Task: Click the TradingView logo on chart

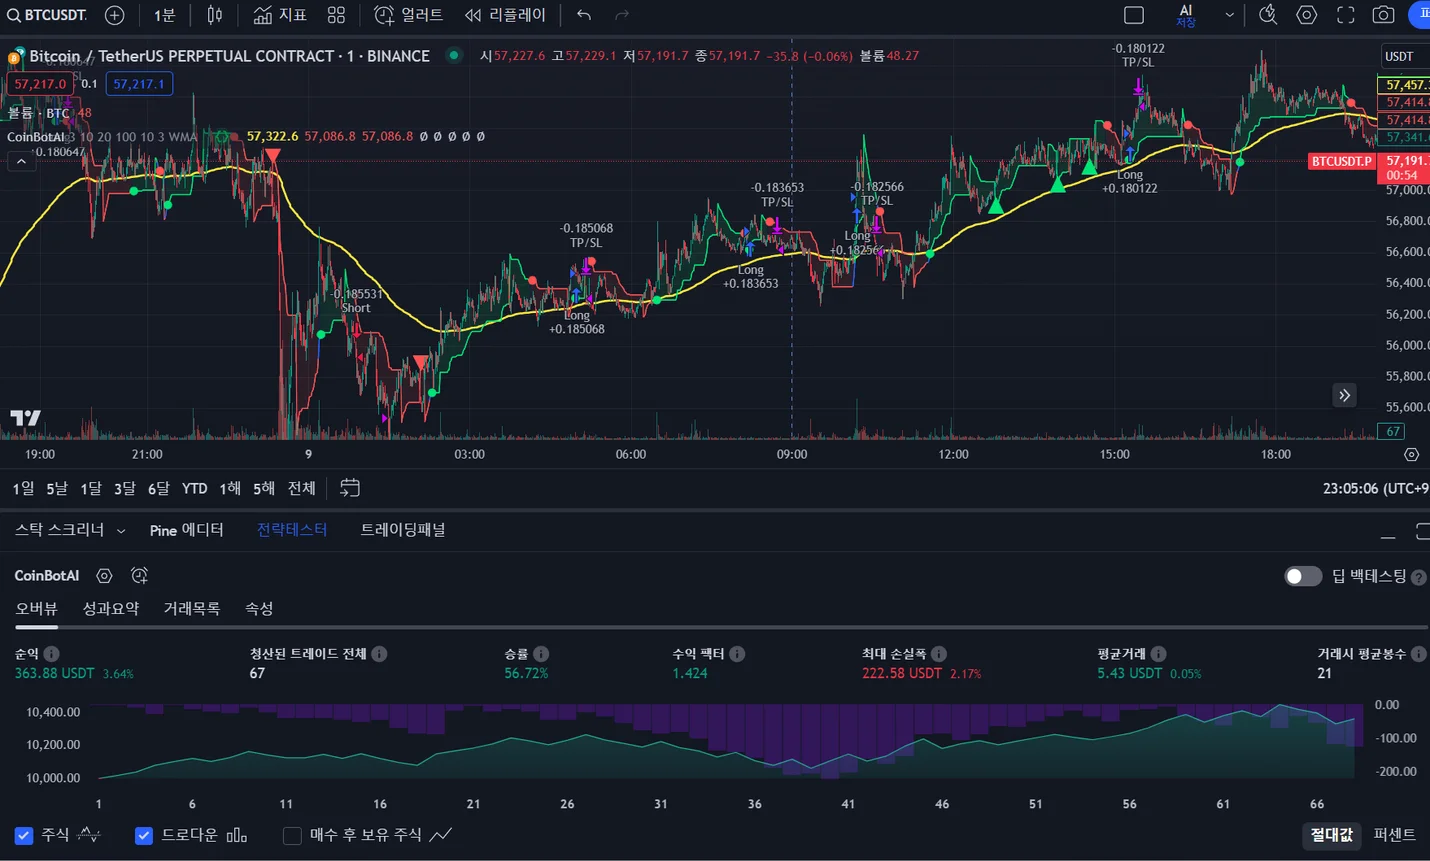Action: [x=26, y=418]
